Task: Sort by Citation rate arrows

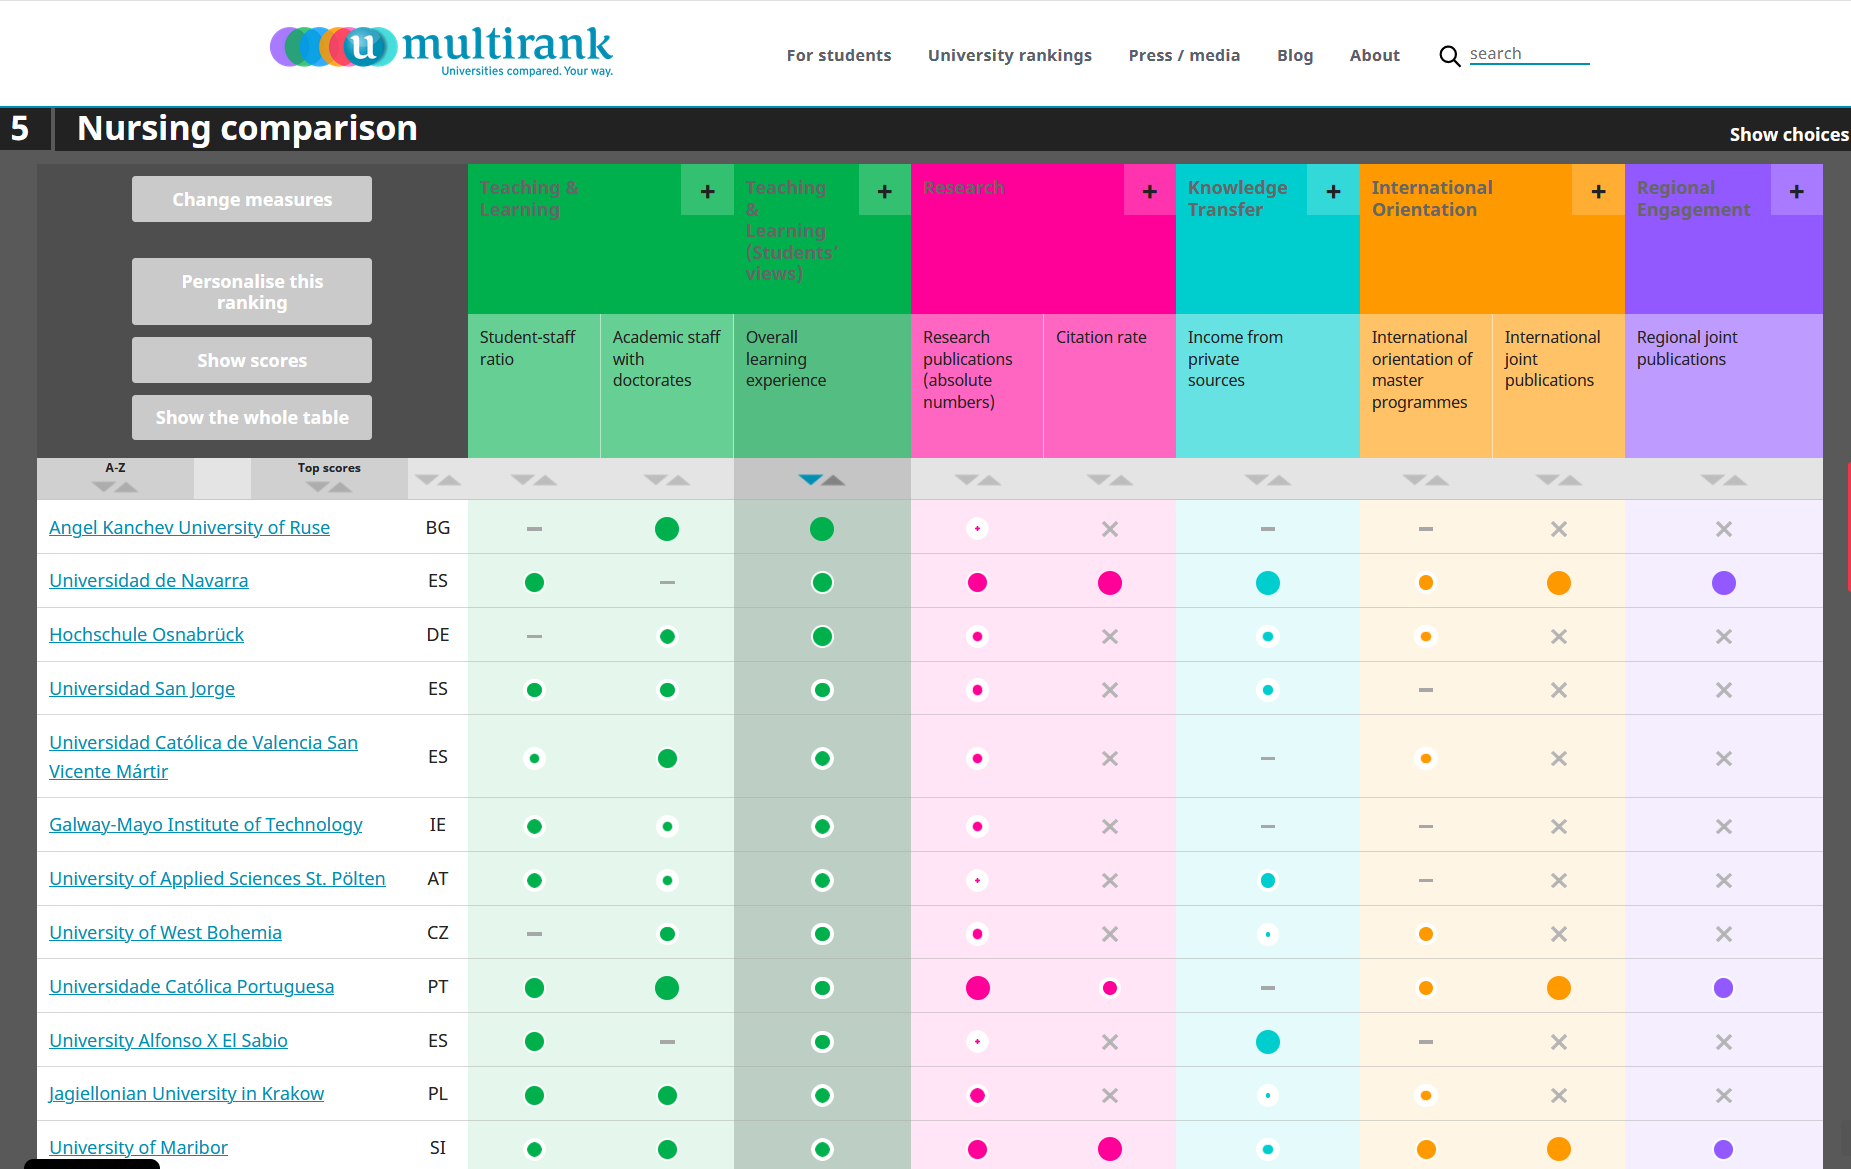Action: 1109,480
